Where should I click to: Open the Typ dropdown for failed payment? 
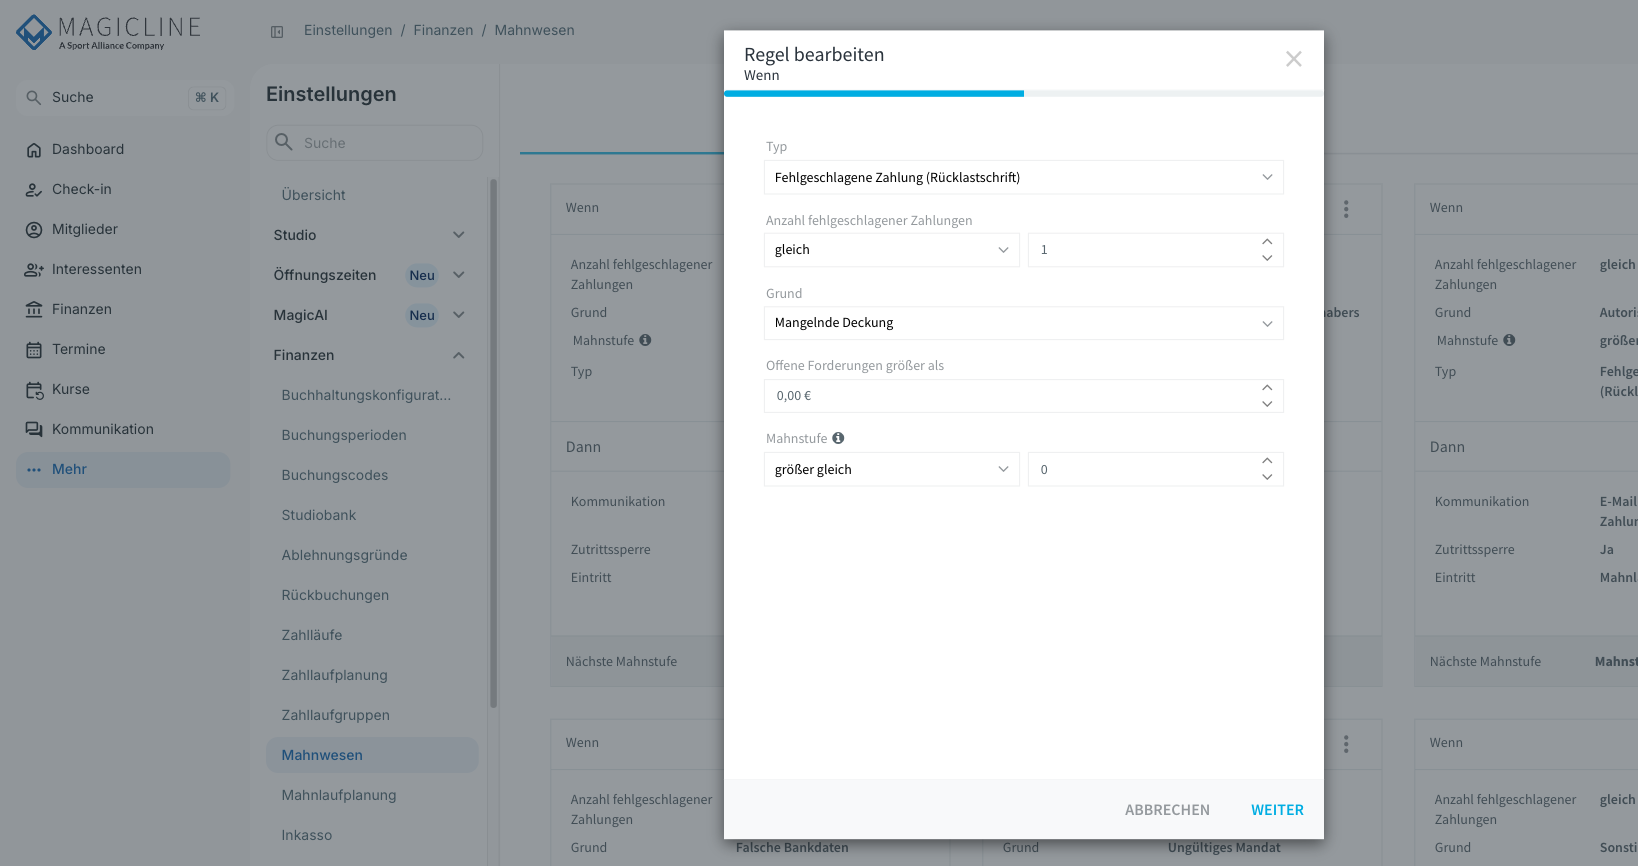(1023, 177)
